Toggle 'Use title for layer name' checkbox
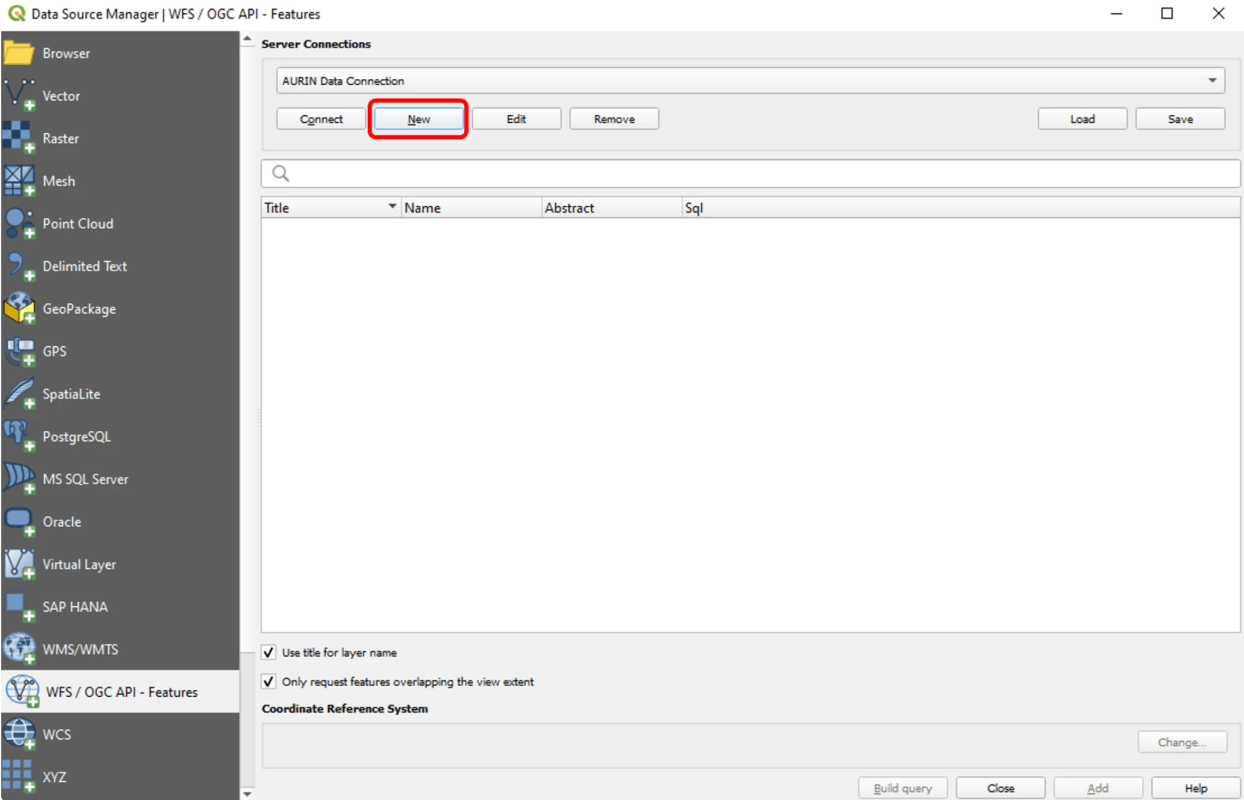The width and height of the screenshot is (1244, 800). coord(269,653)
